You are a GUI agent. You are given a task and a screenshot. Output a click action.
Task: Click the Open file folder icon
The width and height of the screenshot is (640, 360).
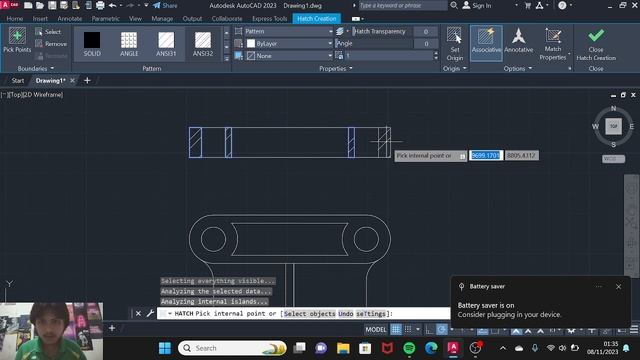(x=40, y=6)
